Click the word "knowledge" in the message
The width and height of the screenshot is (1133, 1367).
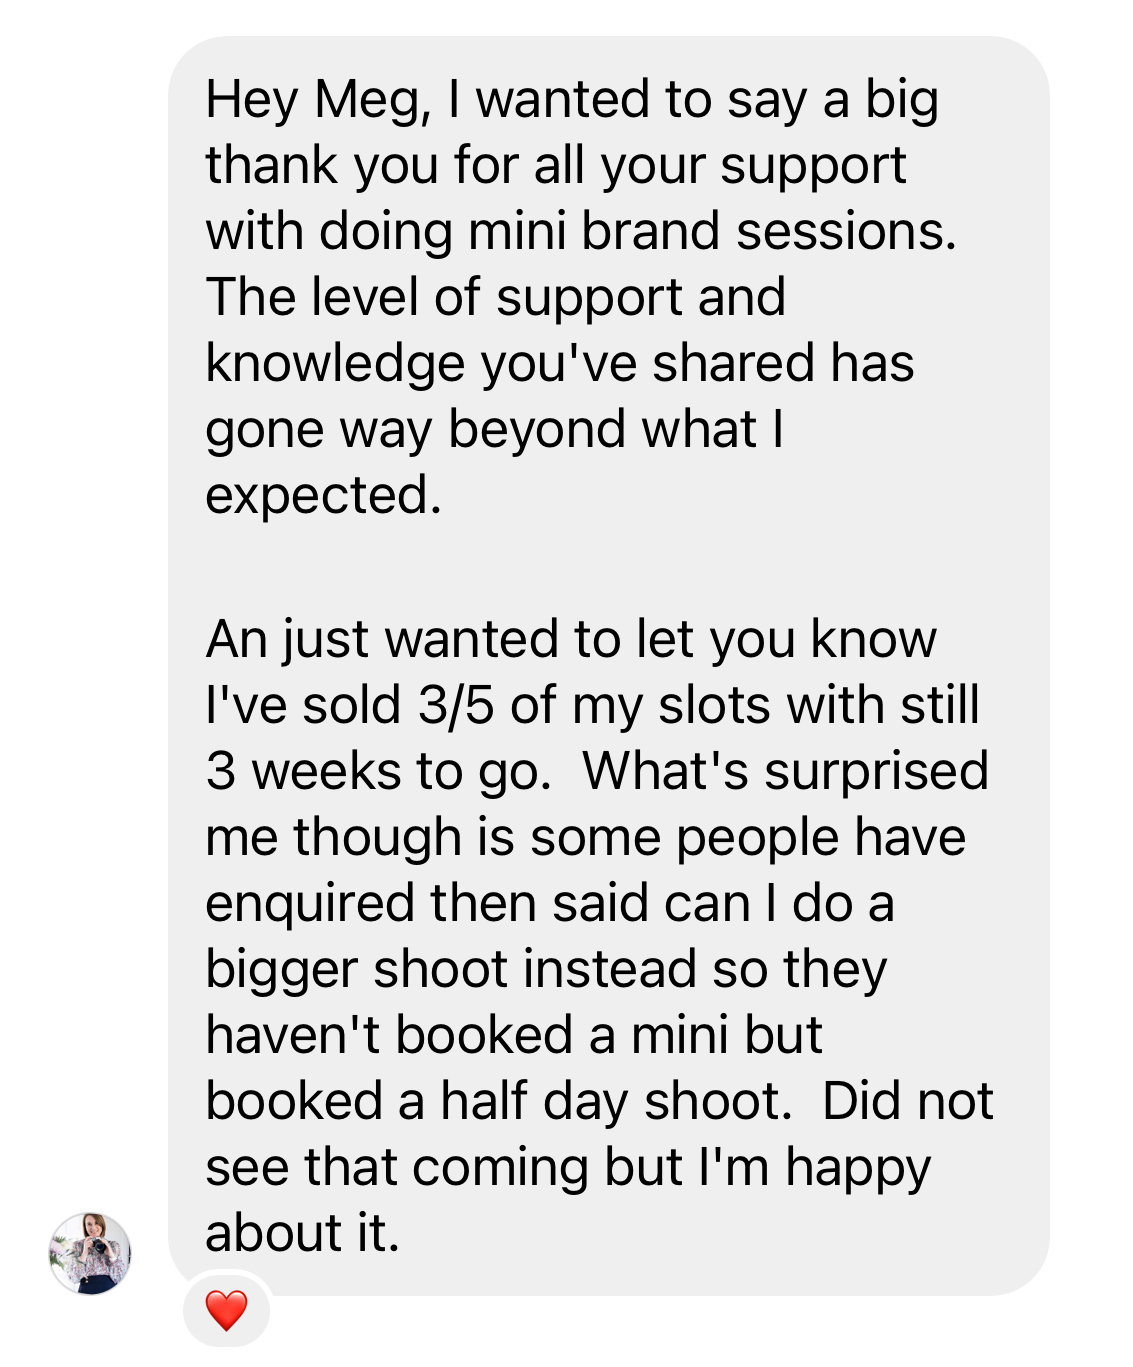click(x=335, y=364)
